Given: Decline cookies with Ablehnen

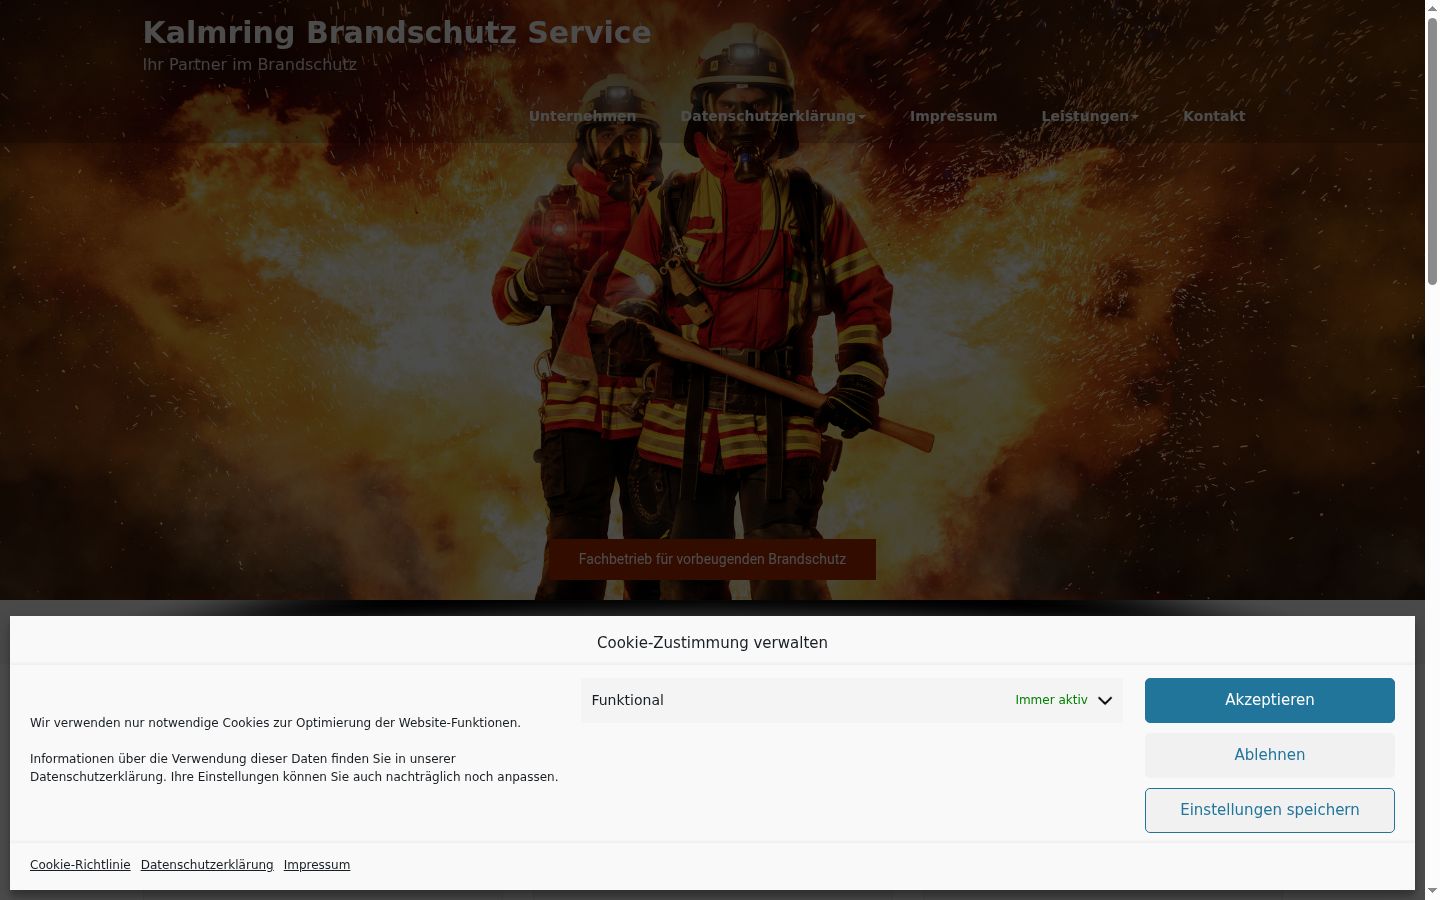Looking at the screenshot, I should 1269,755.
